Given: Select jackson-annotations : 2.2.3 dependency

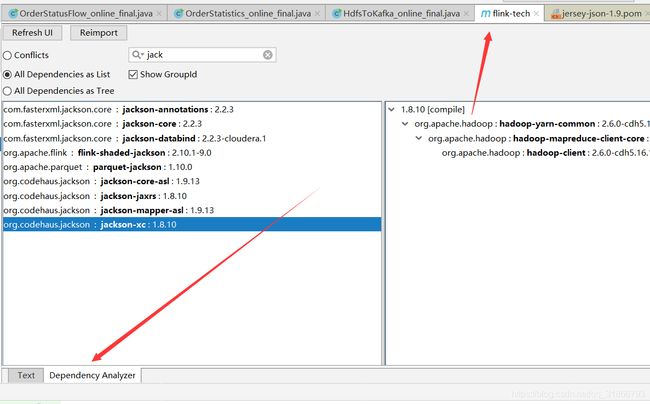Looking at the screenshot, I should click(x=192, y=109).
